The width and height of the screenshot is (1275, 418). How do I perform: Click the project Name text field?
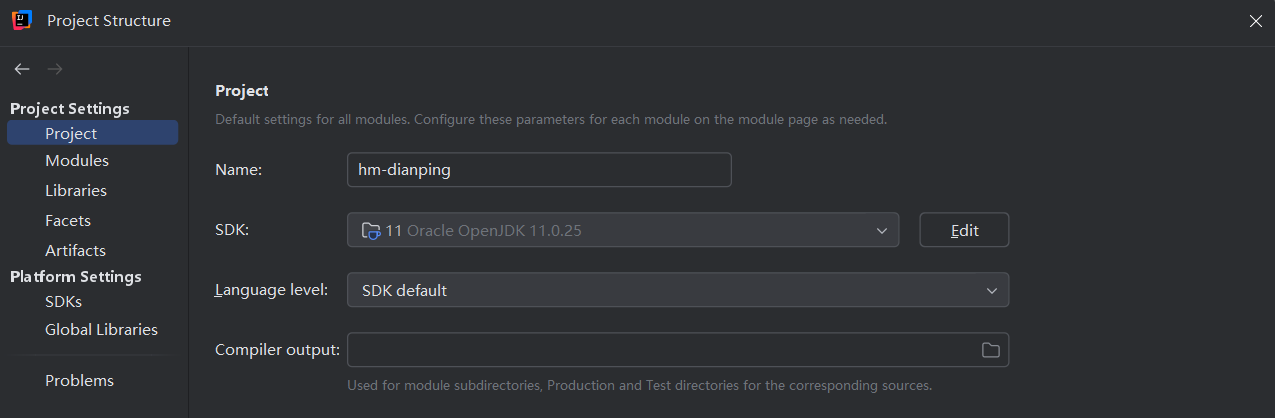pos(538,170)
